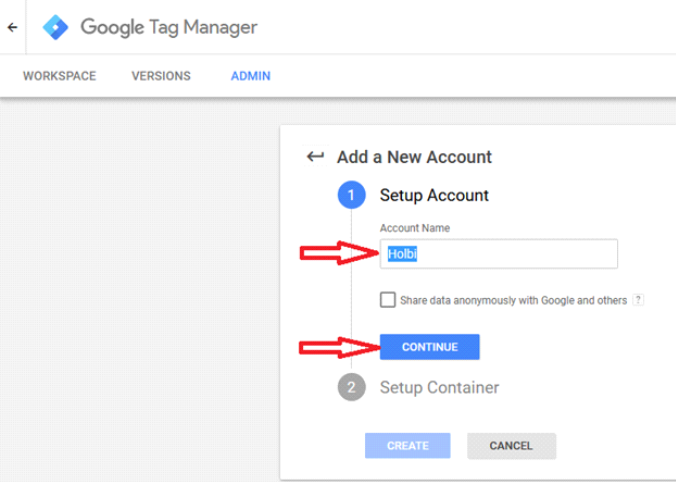Image resolution: width=676 pixels, height=482 pixels.
Task: Open the WORKSPACE tab
Action: point(59,76)
